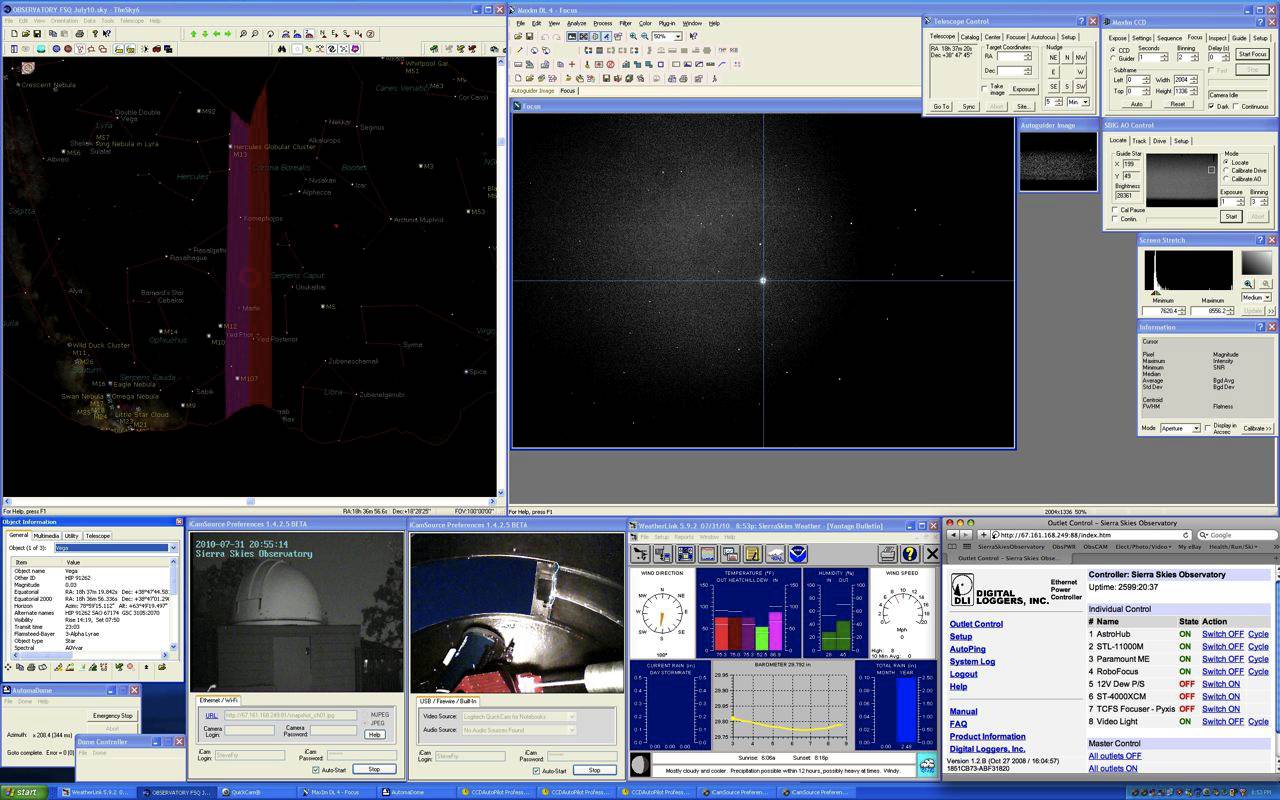Check the Take image box in Telescope Control

coord(984,87)
